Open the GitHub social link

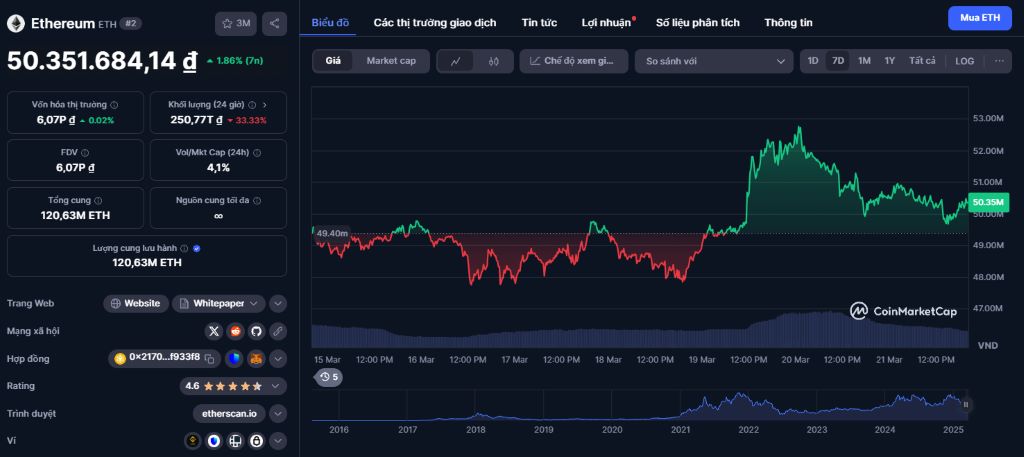coord(256,331)
